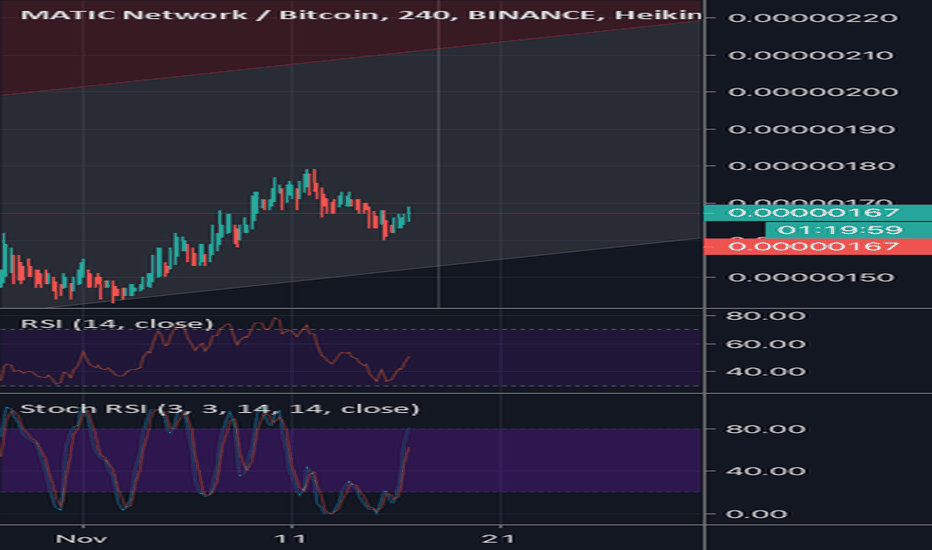Click the 0.00000210 price axis value
932x550 pixels.
[811, 55]
